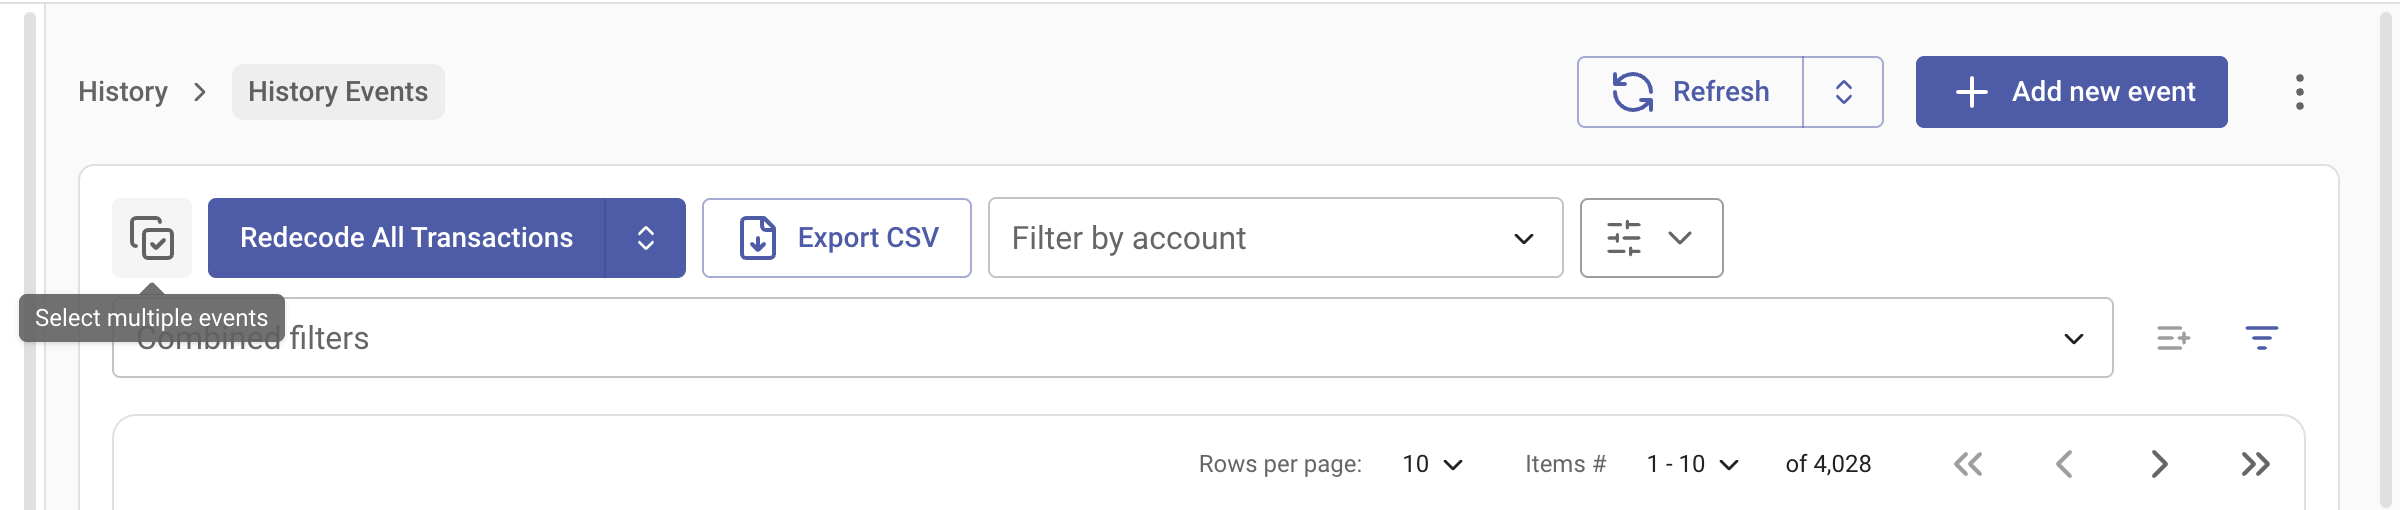
Task: Go to the previous page
Action: click(2064, 464)
